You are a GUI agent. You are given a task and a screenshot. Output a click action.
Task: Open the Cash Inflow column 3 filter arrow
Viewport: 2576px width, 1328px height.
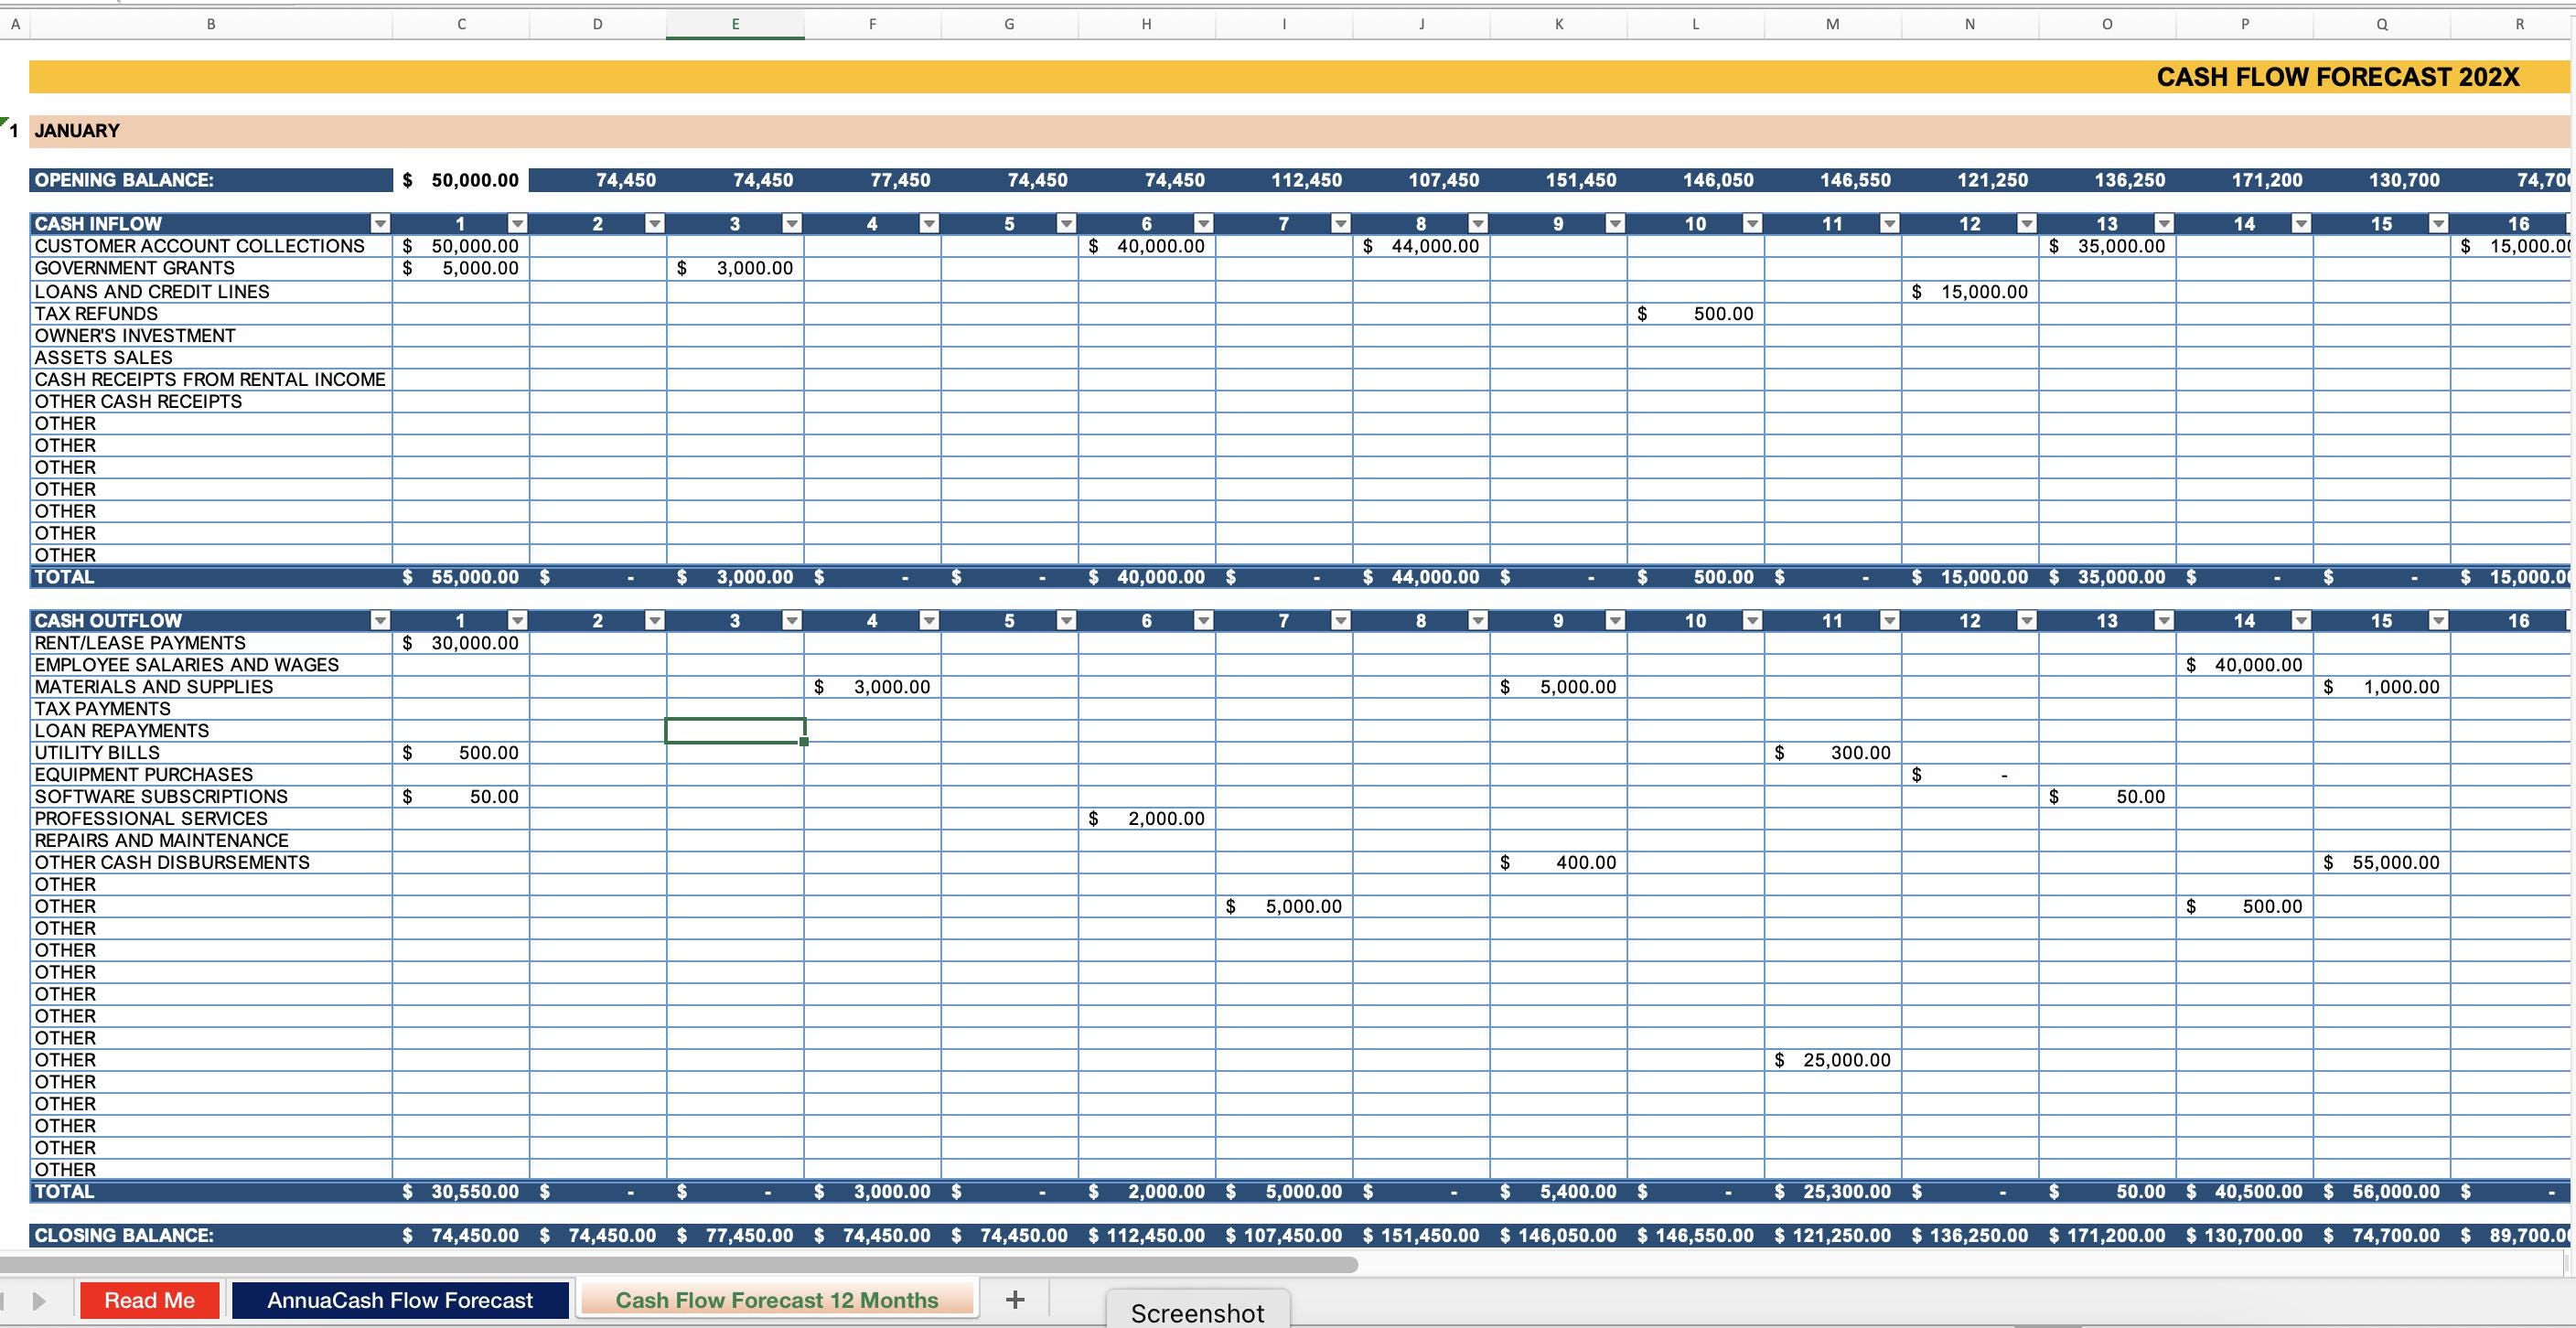point(792,223)
